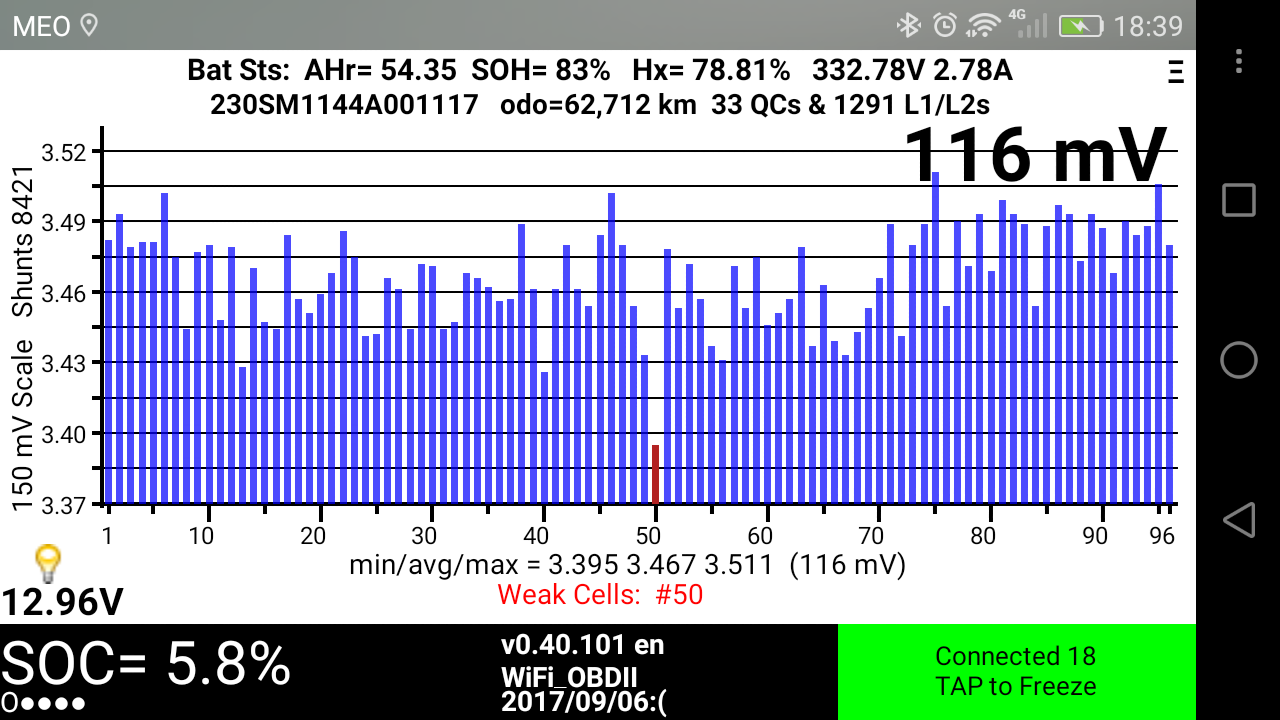This screenshot has height=720, width=1280.
Task: Tap the SOC= 5.8% readout
Action: pyautogui.click(x=146, y=662)
